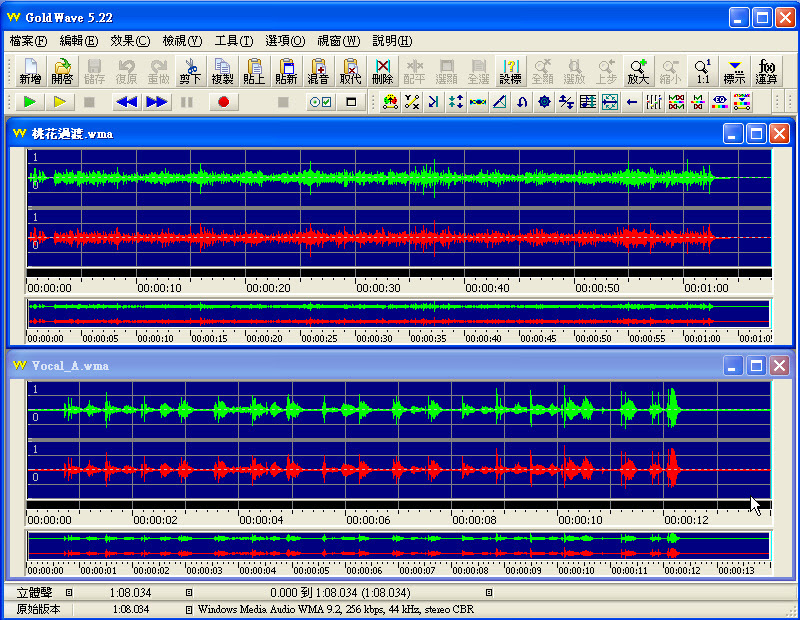Open the 工具(T) menu
Viewport: 800px width, 620px height.
tap(234, 41)
